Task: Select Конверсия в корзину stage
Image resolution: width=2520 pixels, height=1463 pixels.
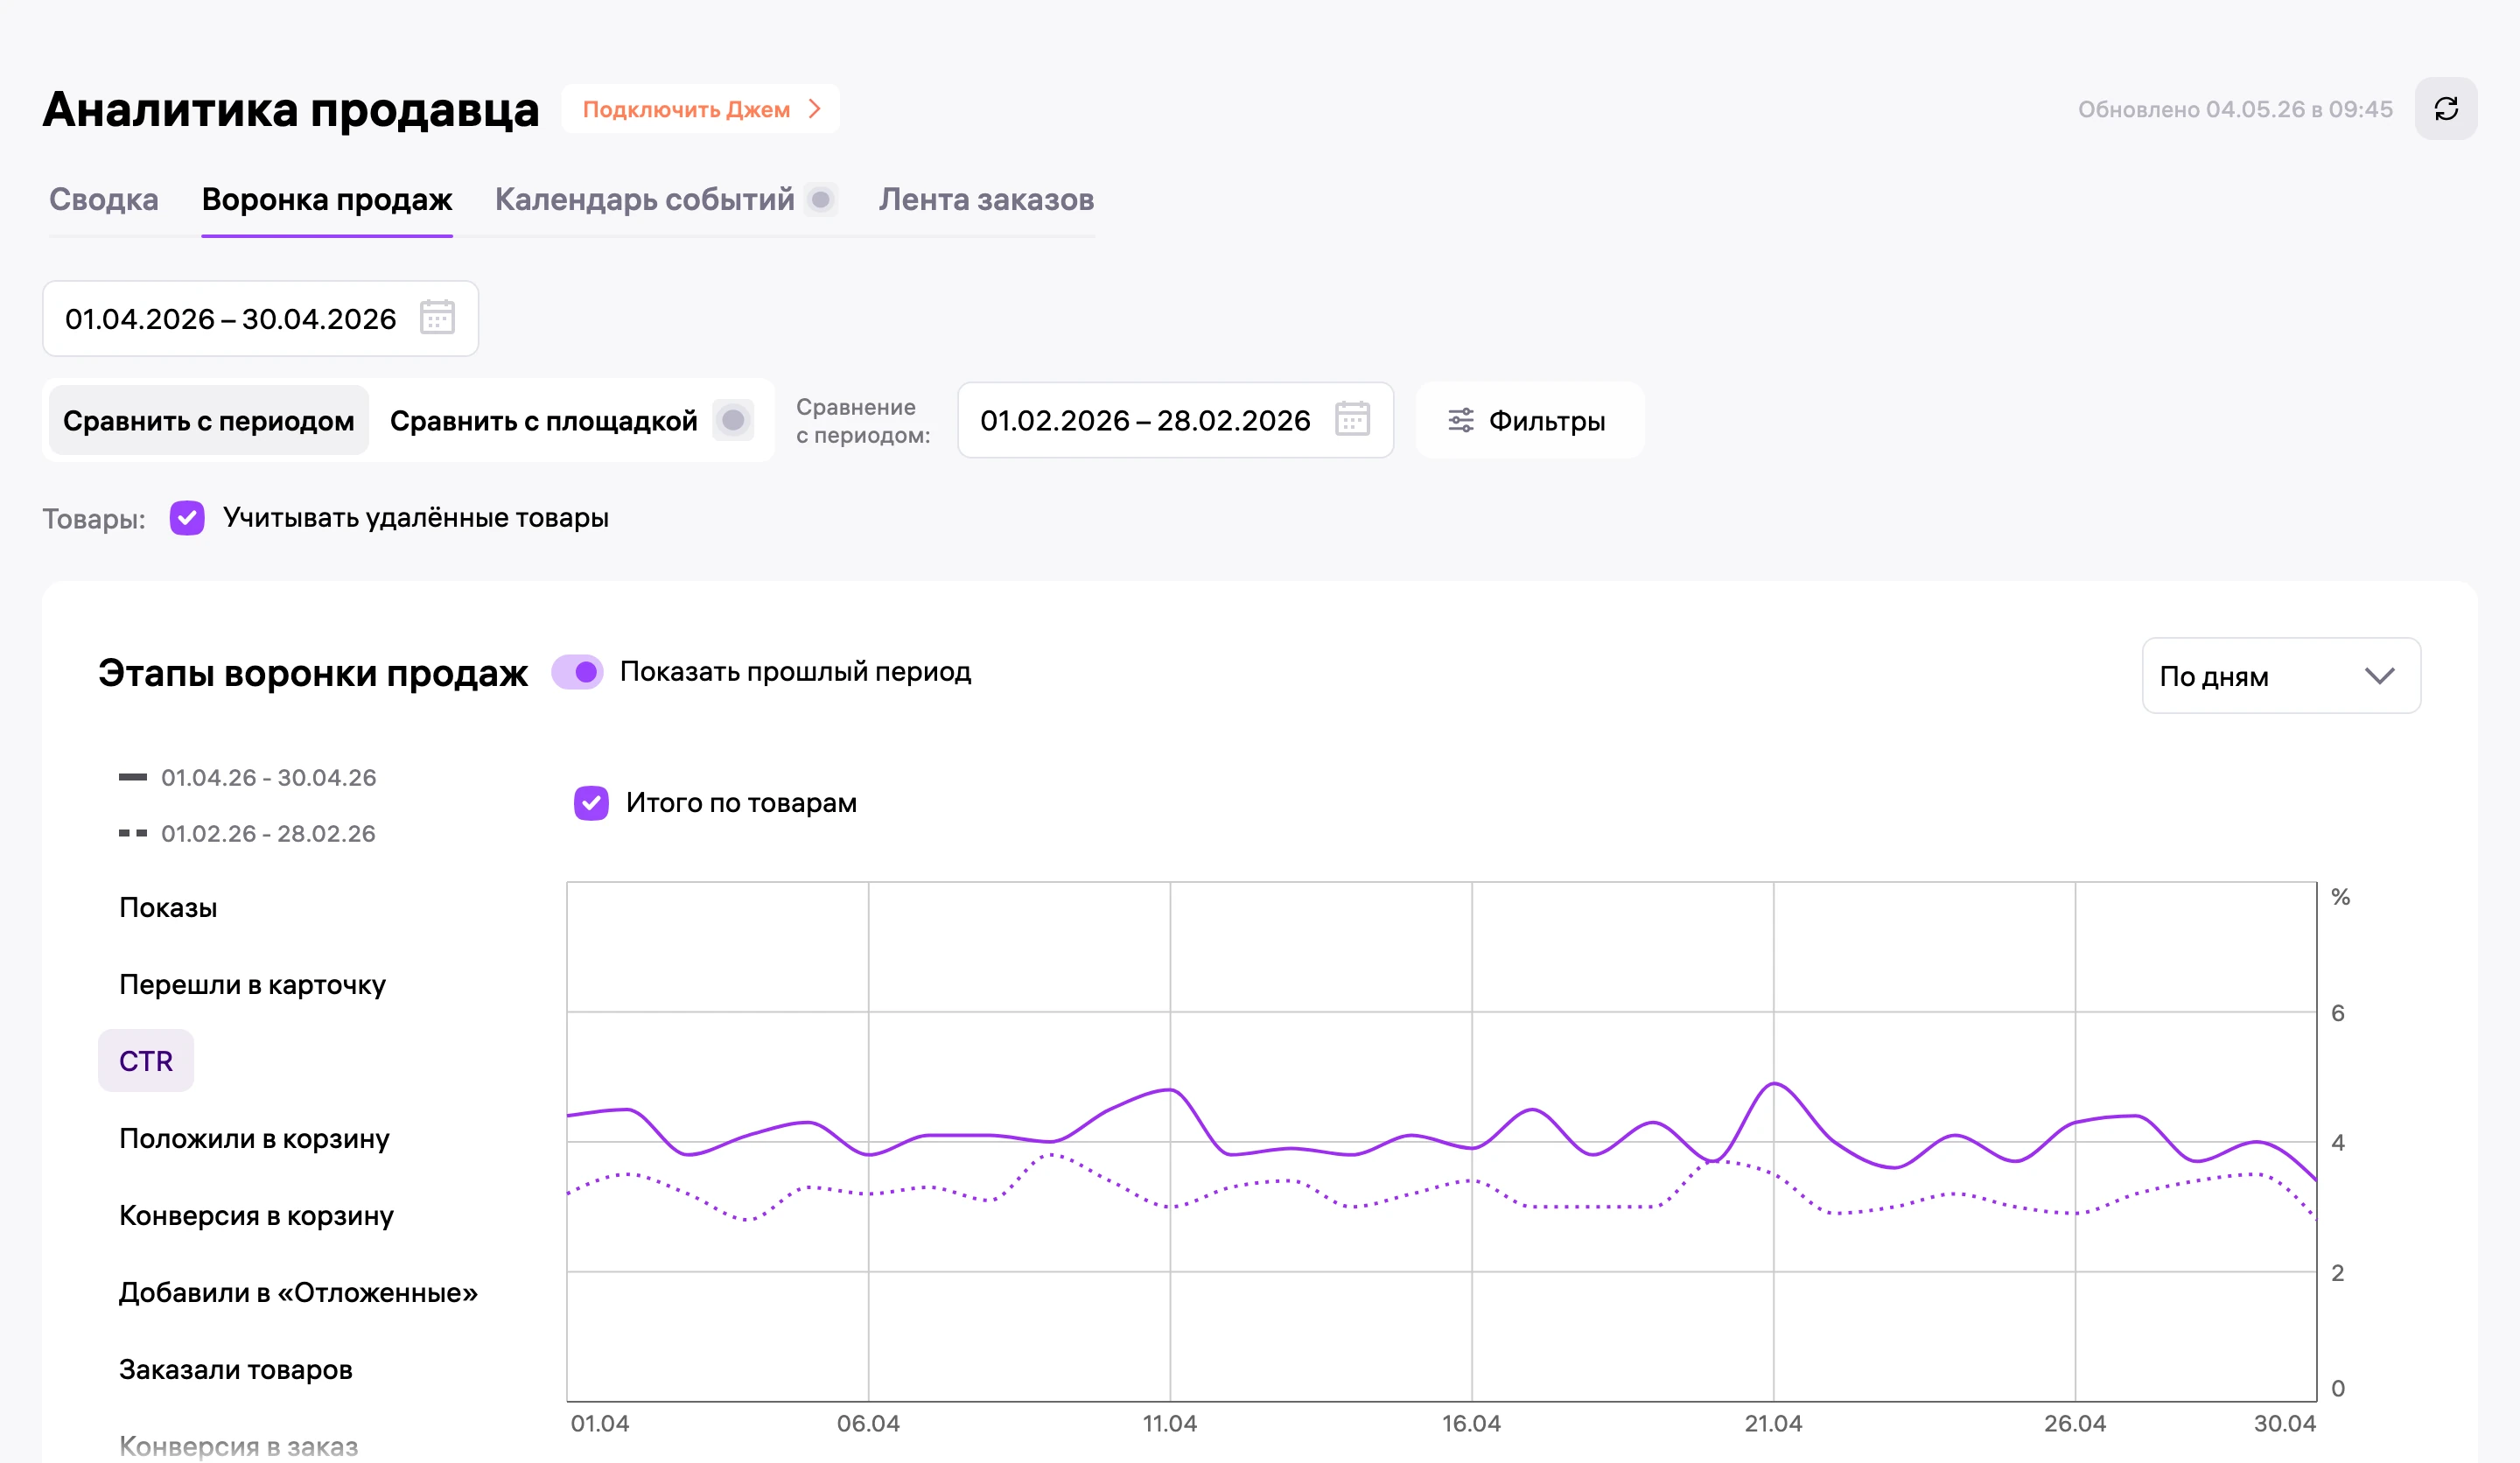Action: coord(256,1215)
